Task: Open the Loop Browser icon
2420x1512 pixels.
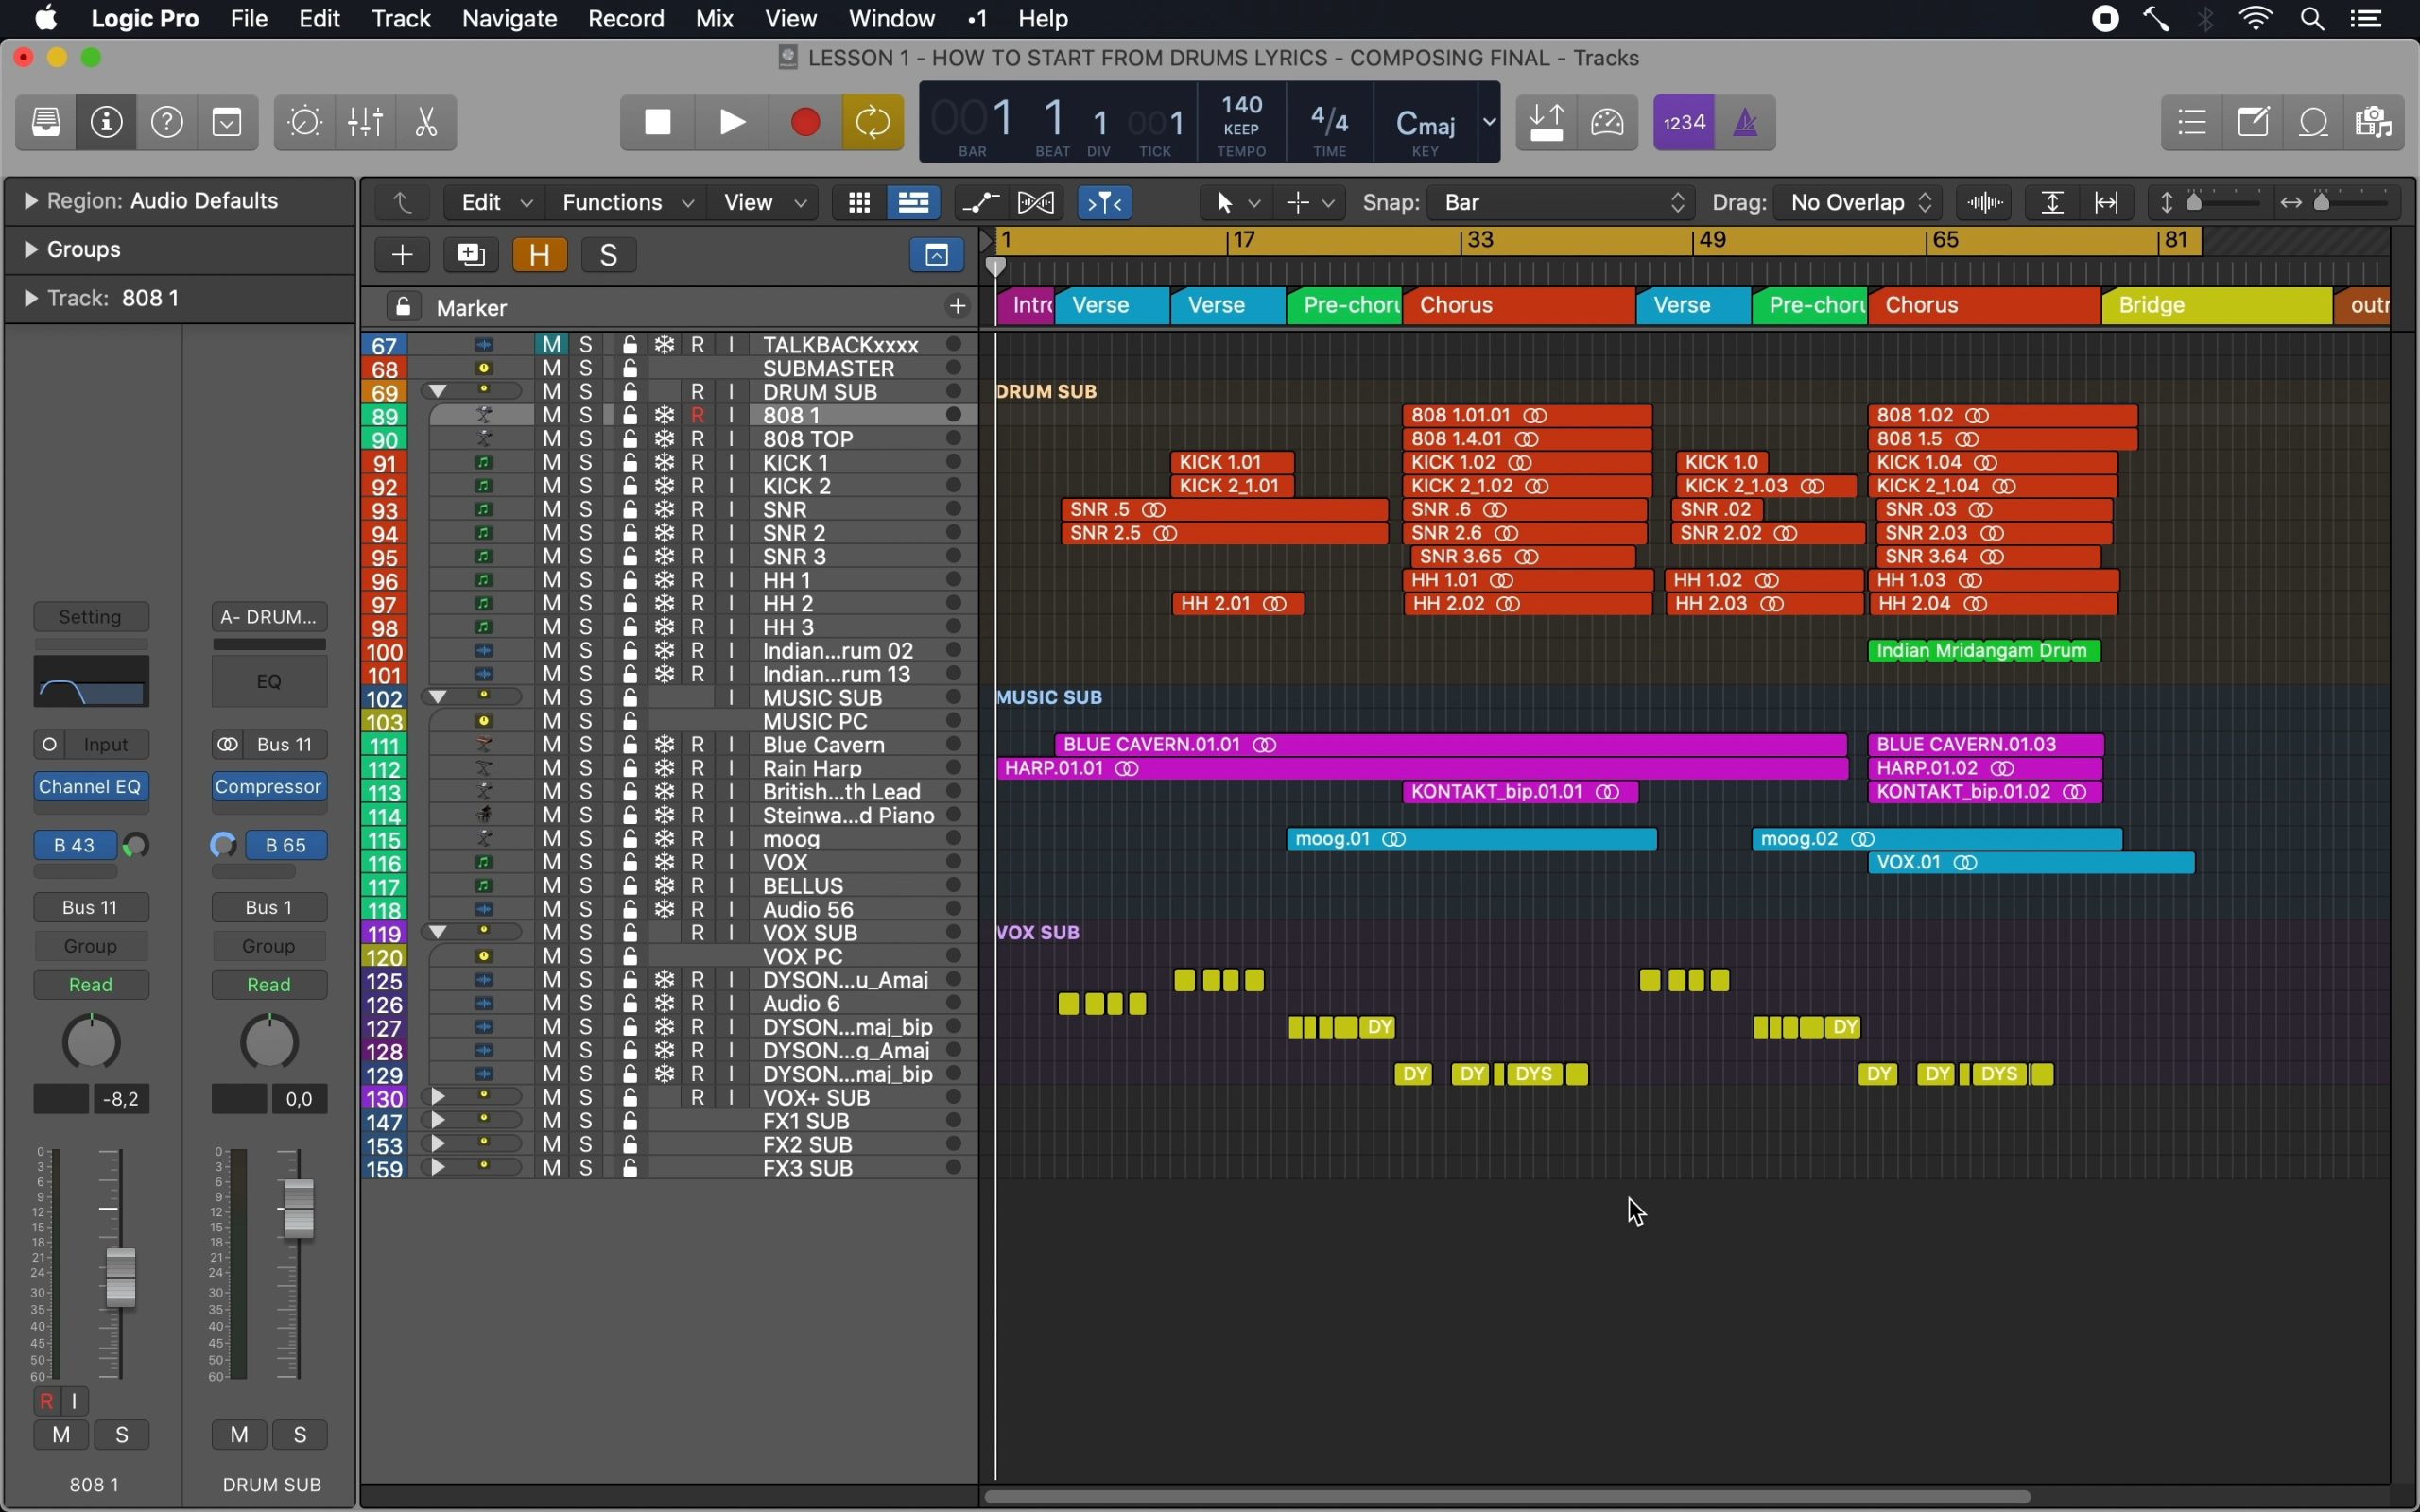Action: (2314, 122)
